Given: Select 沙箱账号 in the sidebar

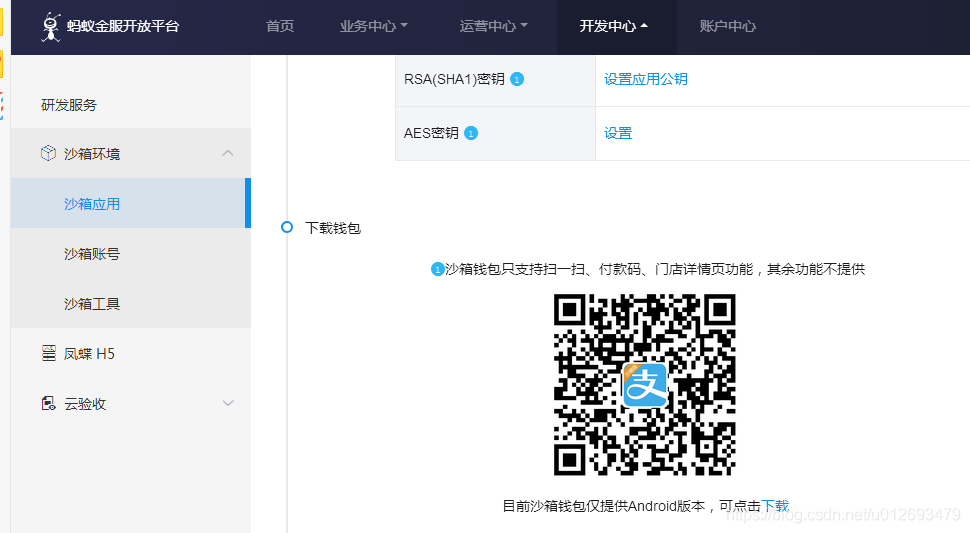Looking at the screenshot, I should pyautogui.click(x=131, y=253).
